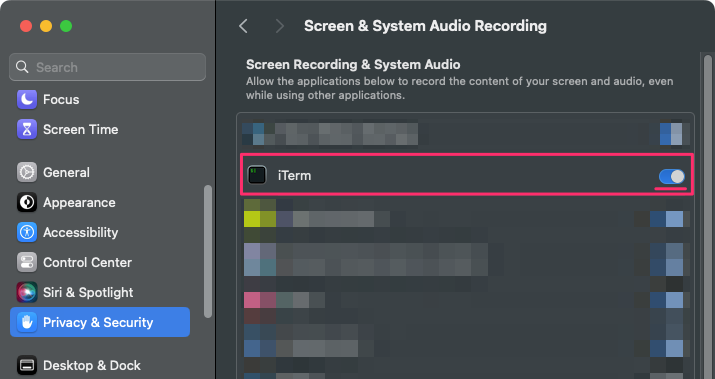Zoom the System Settings window with green button
Viewport: 715px width, 379px height.
(x=66, y=26)
